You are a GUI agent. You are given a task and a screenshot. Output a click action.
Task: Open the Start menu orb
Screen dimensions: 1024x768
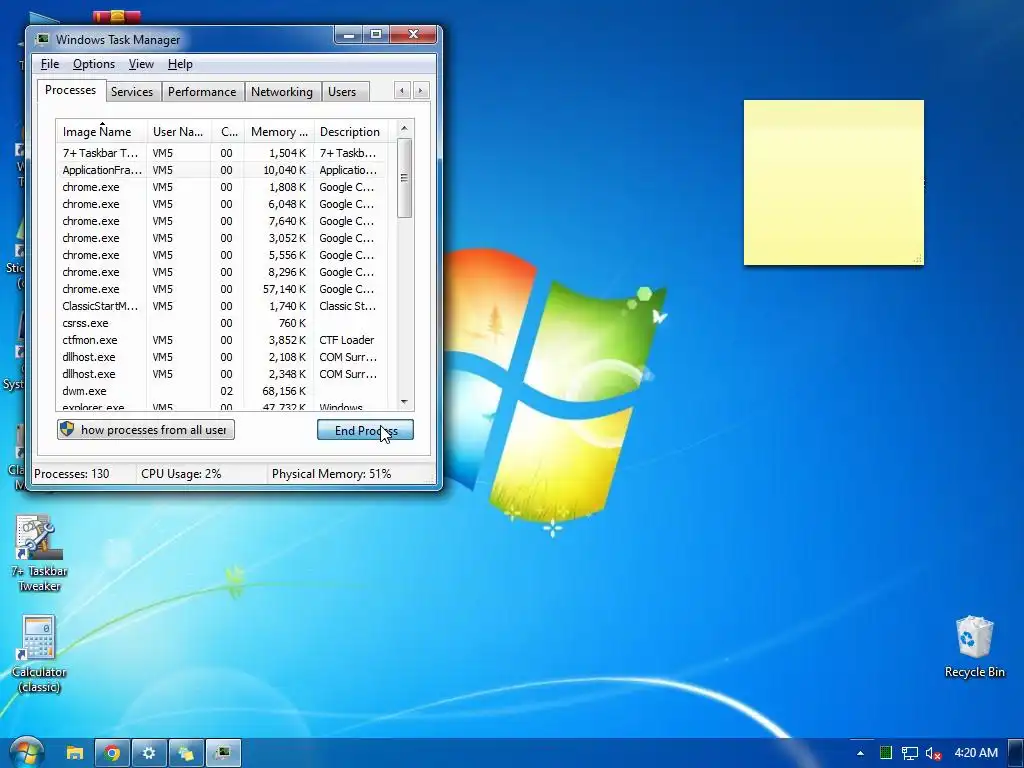pos(26,752)
